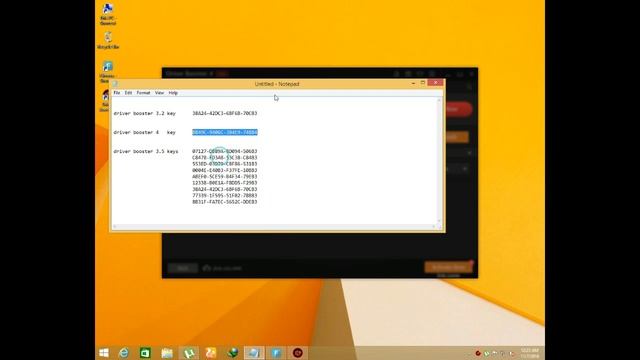The width and height of the screenshot is (640, 360).
Task: Click the key beginning 12338 in Notepad
Action: (225, 183)
